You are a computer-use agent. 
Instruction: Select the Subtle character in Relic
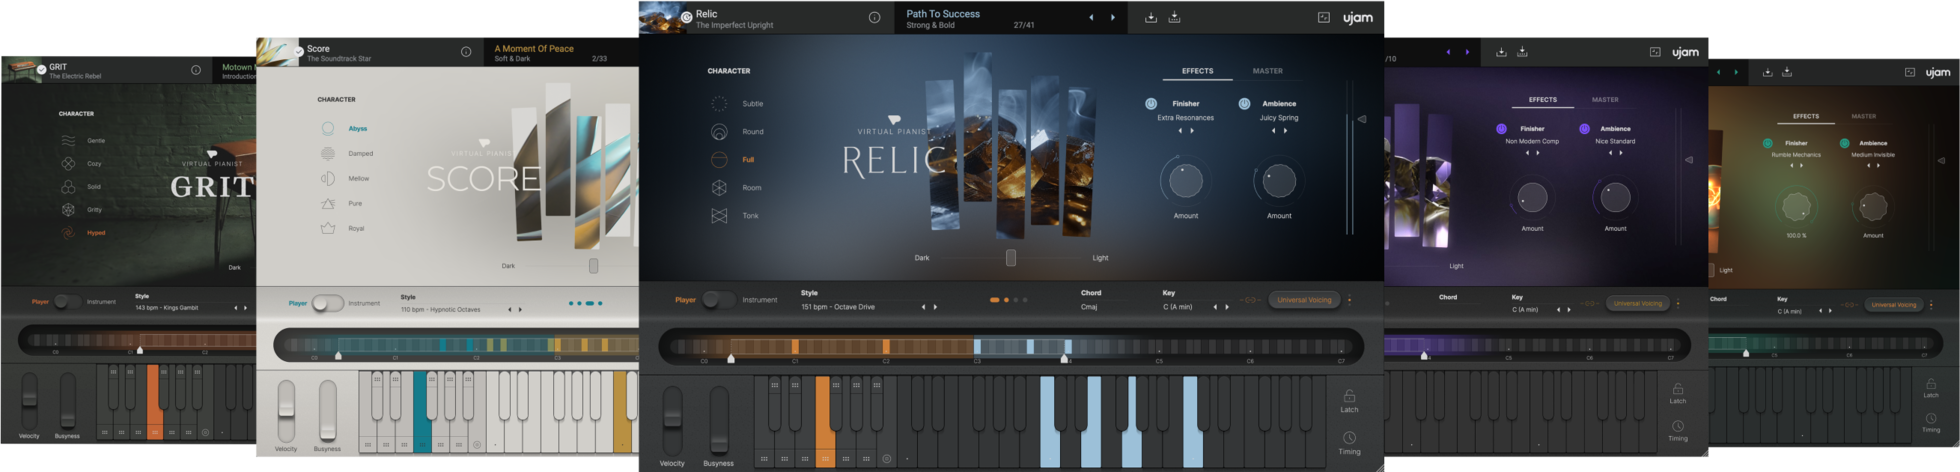click(720, 104)
